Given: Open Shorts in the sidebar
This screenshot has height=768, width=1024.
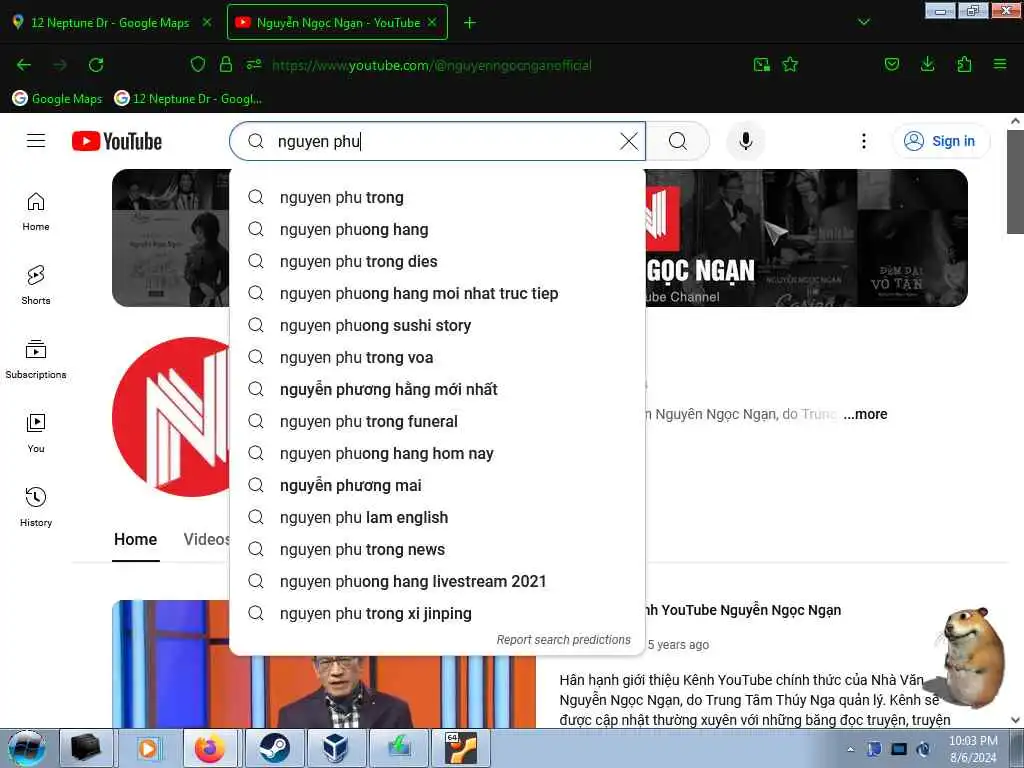Looking at the screenshot, I should click(36, 286).
